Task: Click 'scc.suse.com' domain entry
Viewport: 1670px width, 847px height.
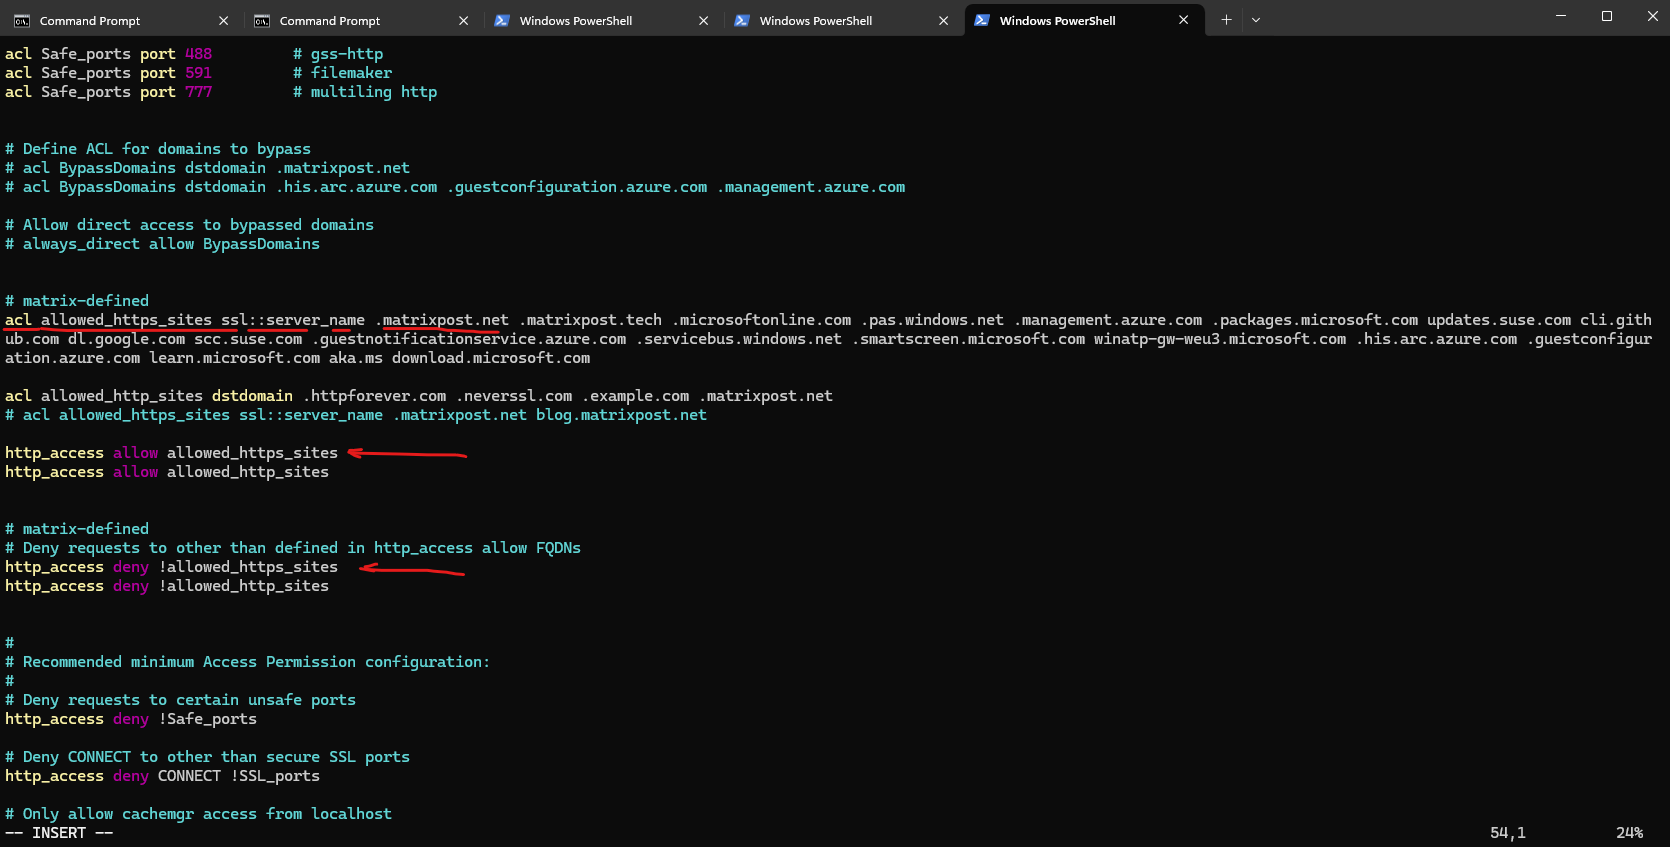Action: click(248, 339)
